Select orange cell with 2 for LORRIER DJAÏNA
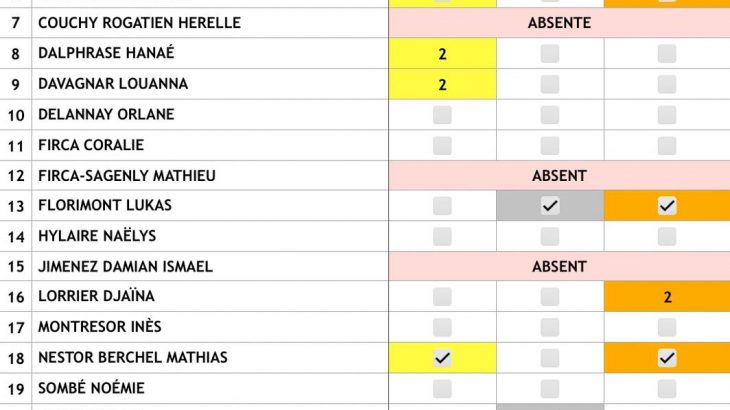The height and width of the screenshot is (410, 730). [667, 297]
